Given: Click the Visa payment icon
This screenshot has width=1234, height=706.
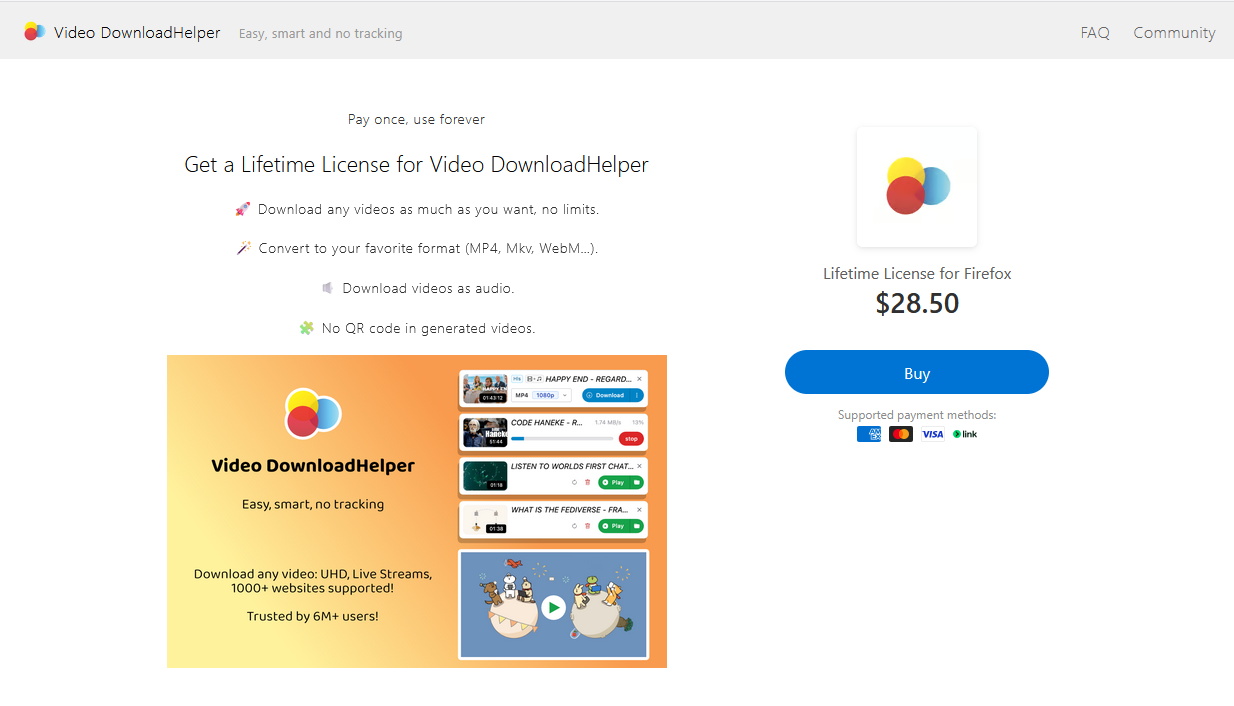Looking at the screenshot, I should (x=933, y=434).
